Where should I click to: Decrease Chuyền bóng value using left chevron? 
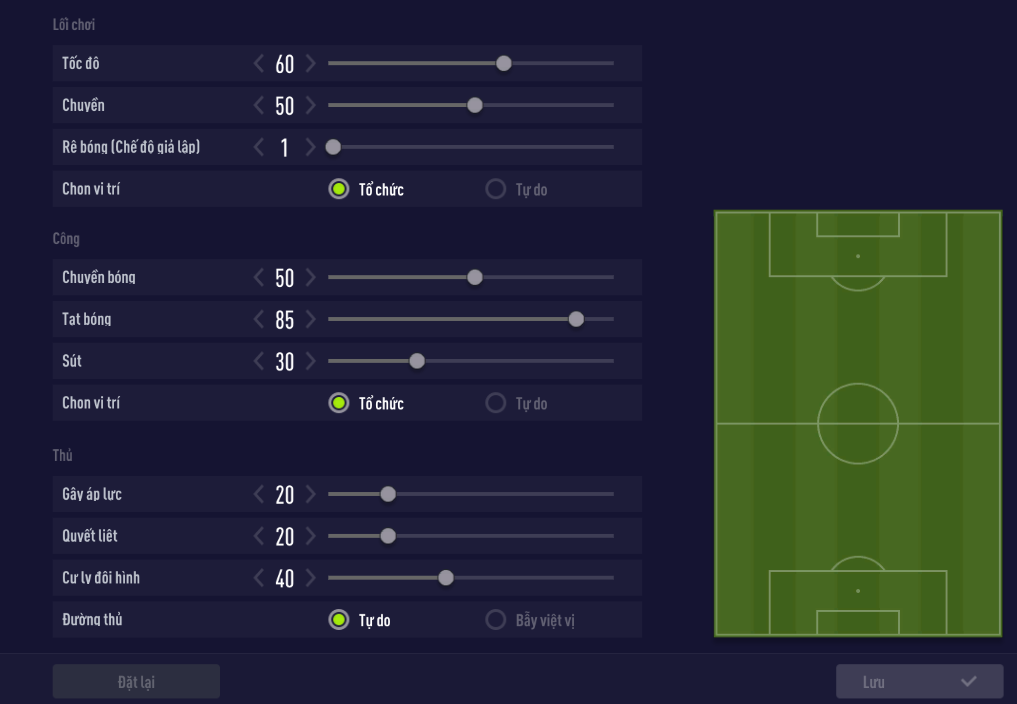[260, 278]
